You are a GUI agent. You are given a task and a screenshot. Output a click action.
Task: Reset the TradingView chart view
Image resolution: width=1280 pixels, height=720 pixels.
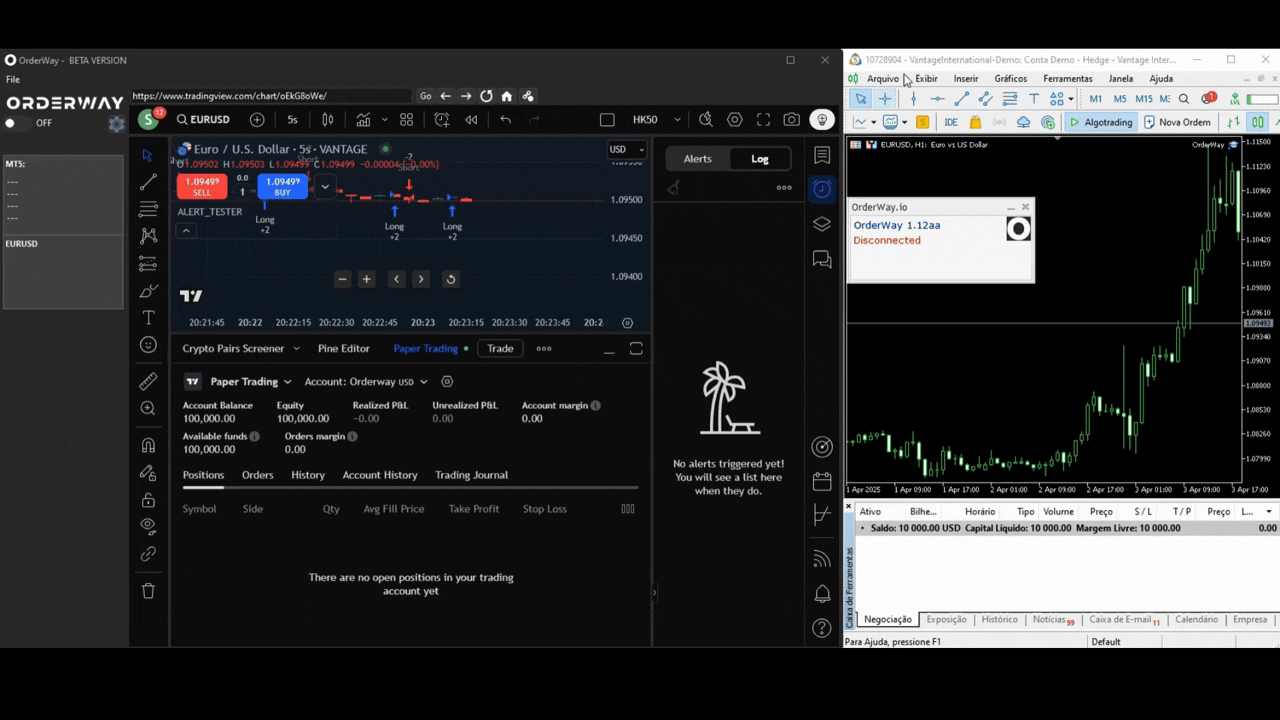coord(451,279)
